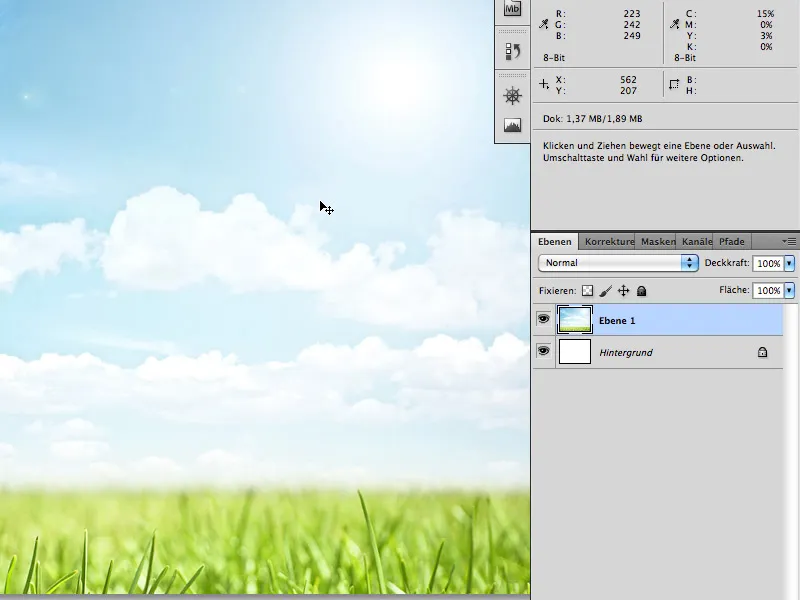Click the Hintergrund layer thumbnail

coord(575,352)
